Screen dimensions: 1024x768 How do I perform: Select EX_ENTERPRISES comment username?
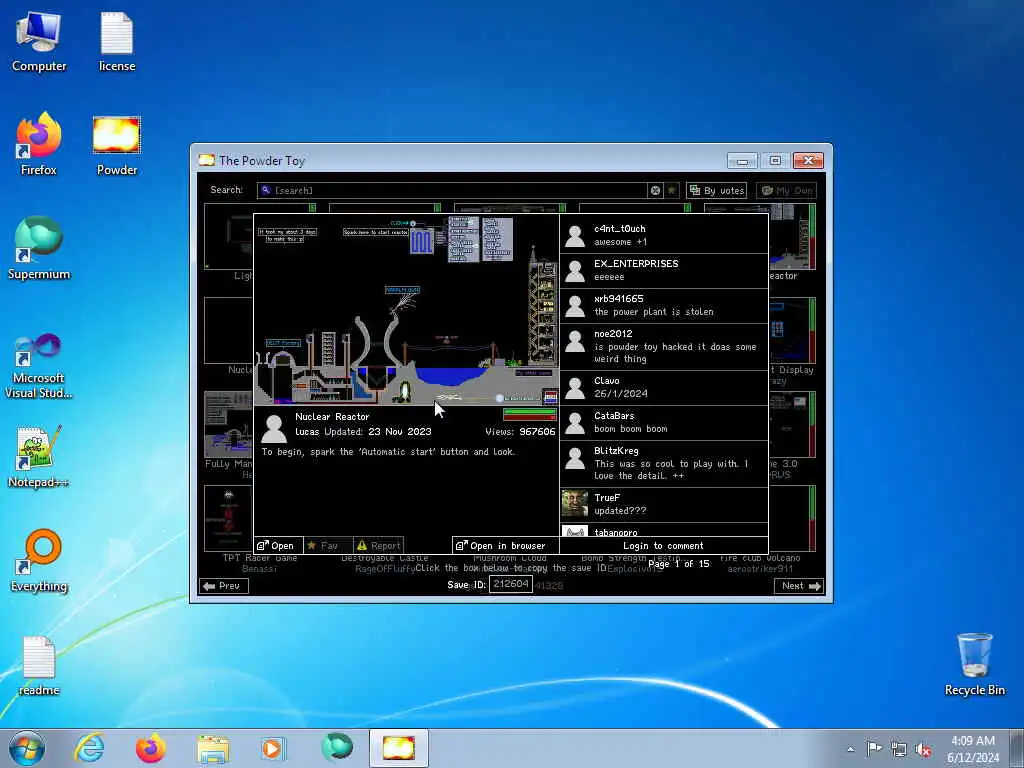pyautogui.click(x=636, y=264)
